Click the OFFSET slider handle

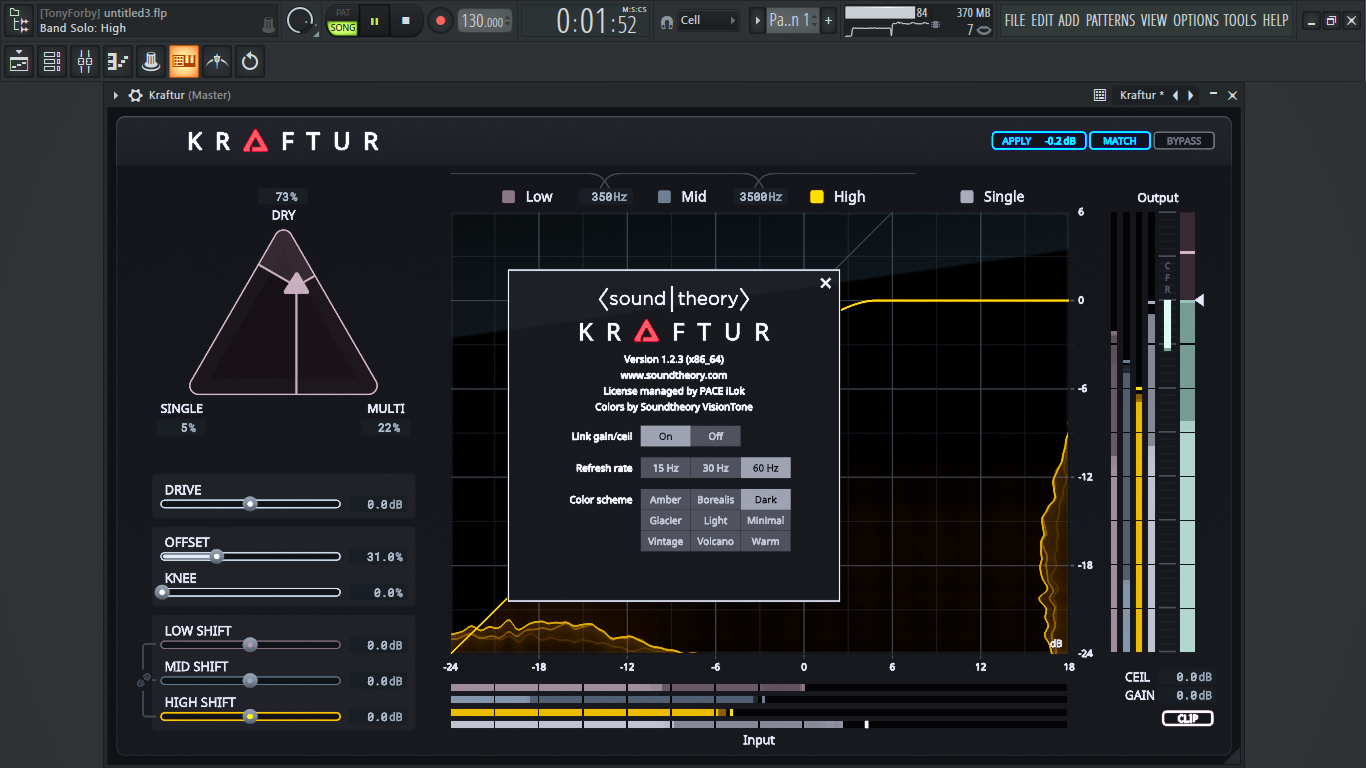[x=216, y=556]
